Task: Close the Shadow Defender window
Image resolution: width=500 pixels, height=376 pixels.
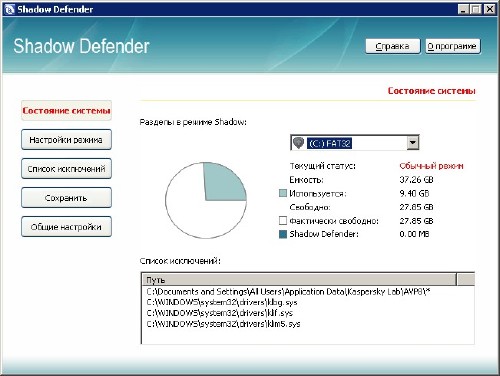Action: pyautogui.click(x=489, y=9)
